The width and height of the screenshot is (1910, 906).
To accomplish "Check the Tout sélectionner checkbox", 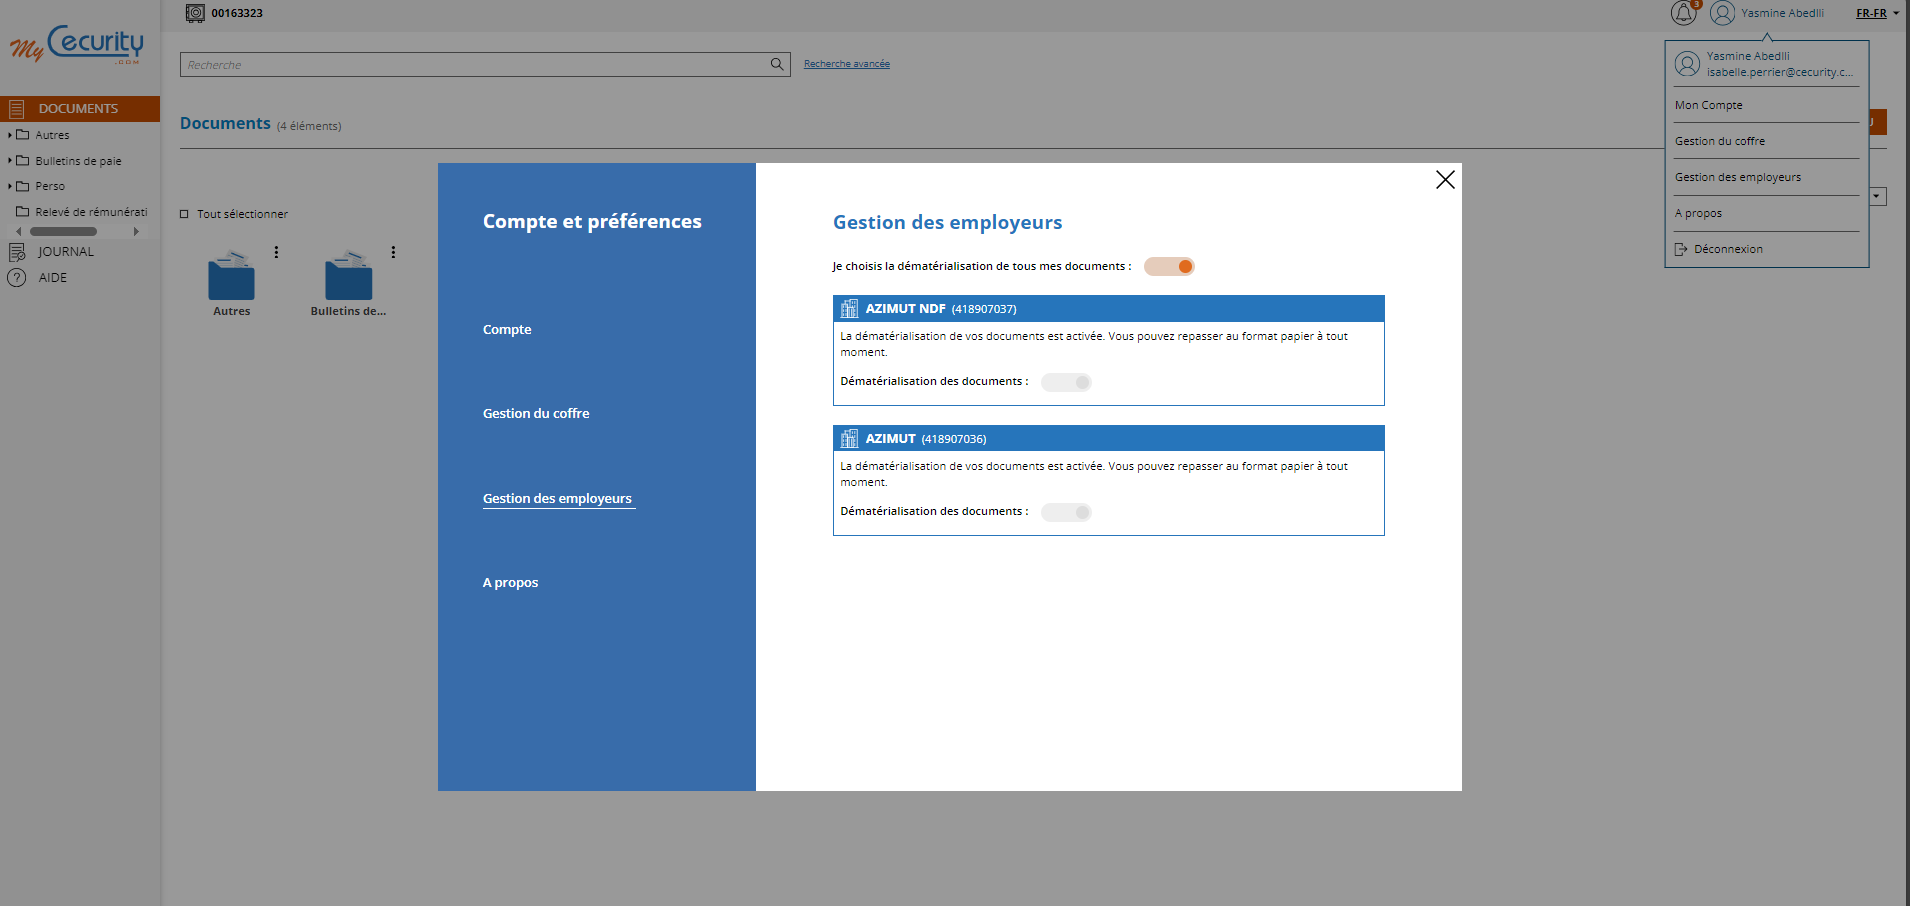I will [184, 213].
